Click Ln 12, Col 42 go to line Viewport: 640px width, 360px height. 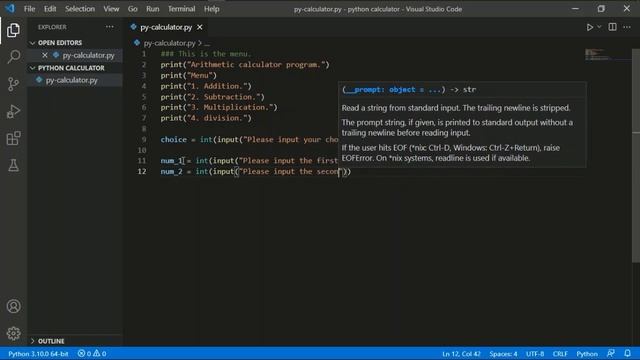(x=461, y=353)
